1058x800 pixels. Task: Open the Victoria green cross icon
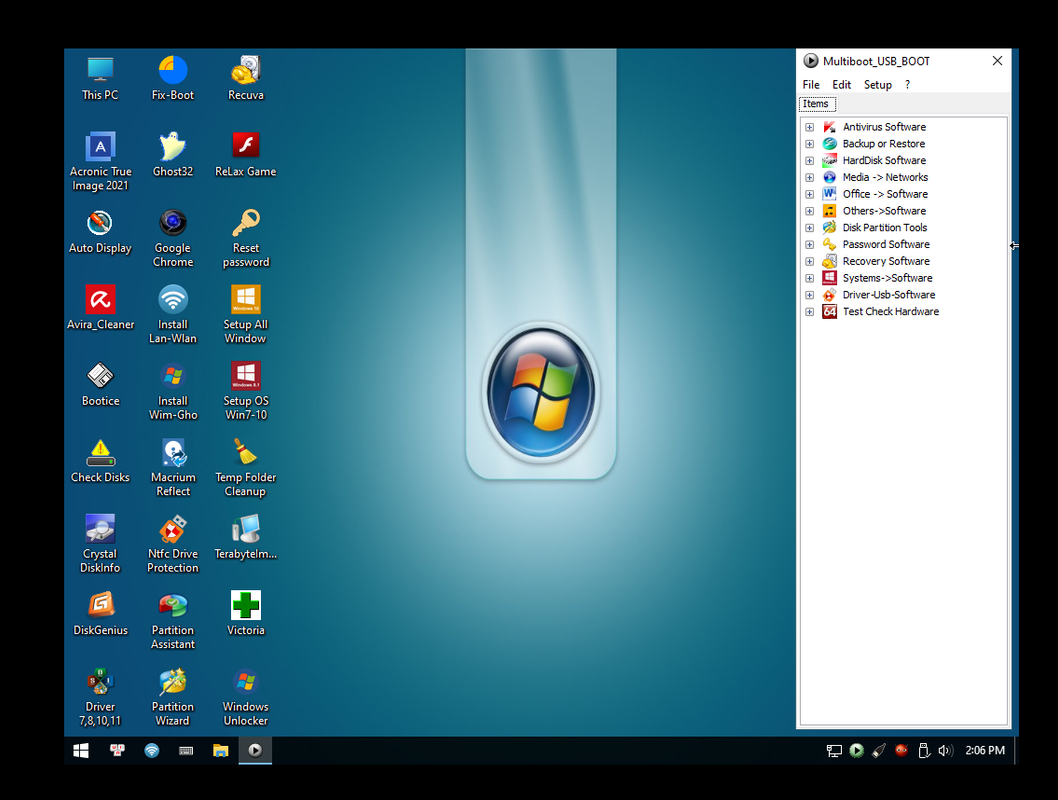(246, 614)
